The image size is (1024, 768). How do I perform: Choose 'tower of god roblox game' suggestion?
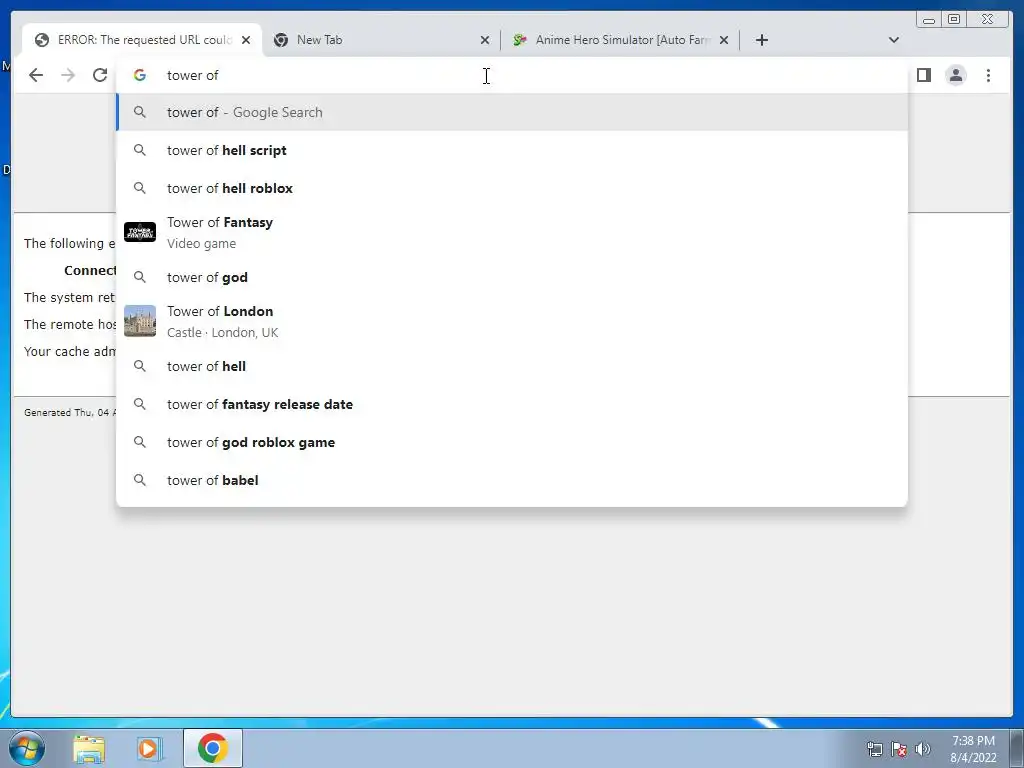pos(512,442)
